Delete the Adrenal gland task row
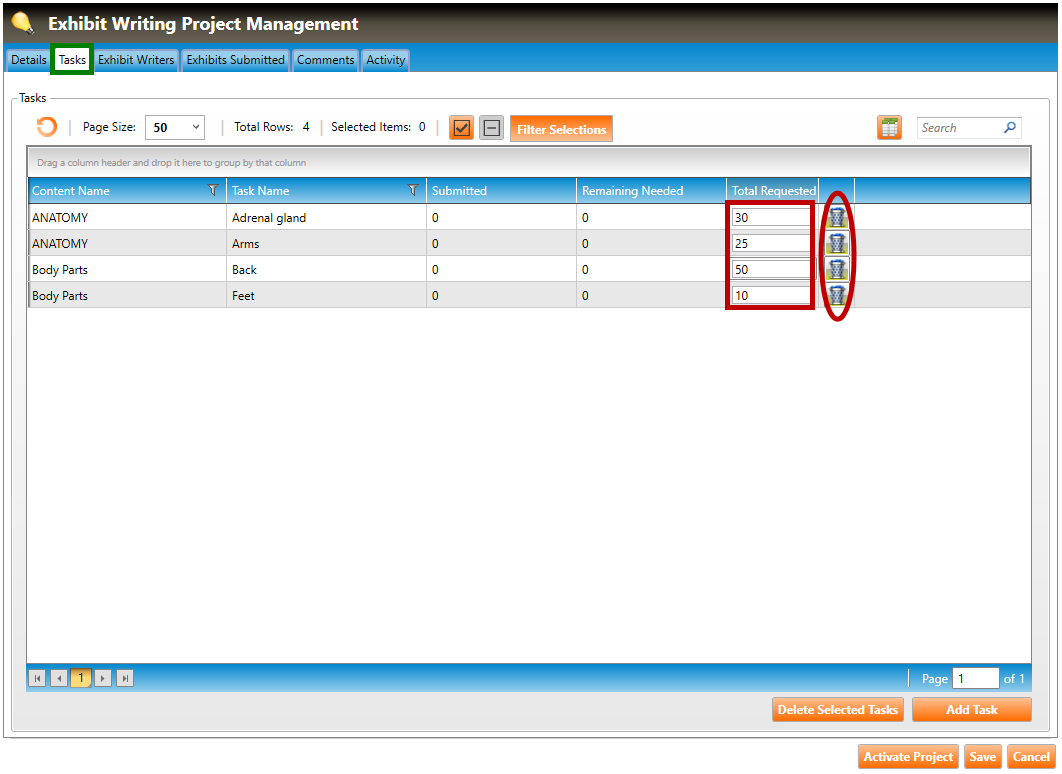This screenshot has width=1062, height=774. pos(837,217)
